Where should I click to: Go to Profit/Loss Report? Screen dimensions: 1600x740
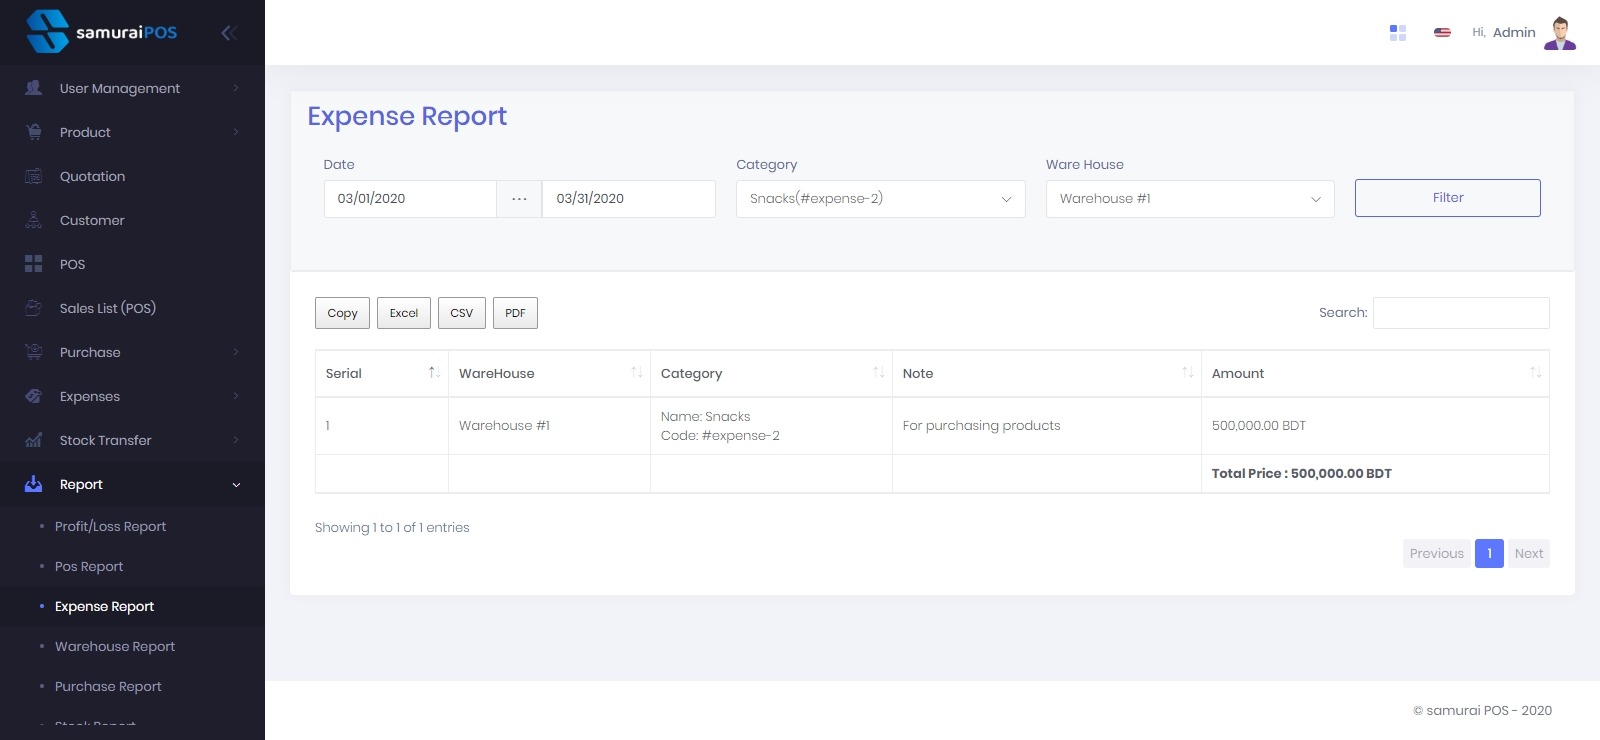click(x=110, y=526)
